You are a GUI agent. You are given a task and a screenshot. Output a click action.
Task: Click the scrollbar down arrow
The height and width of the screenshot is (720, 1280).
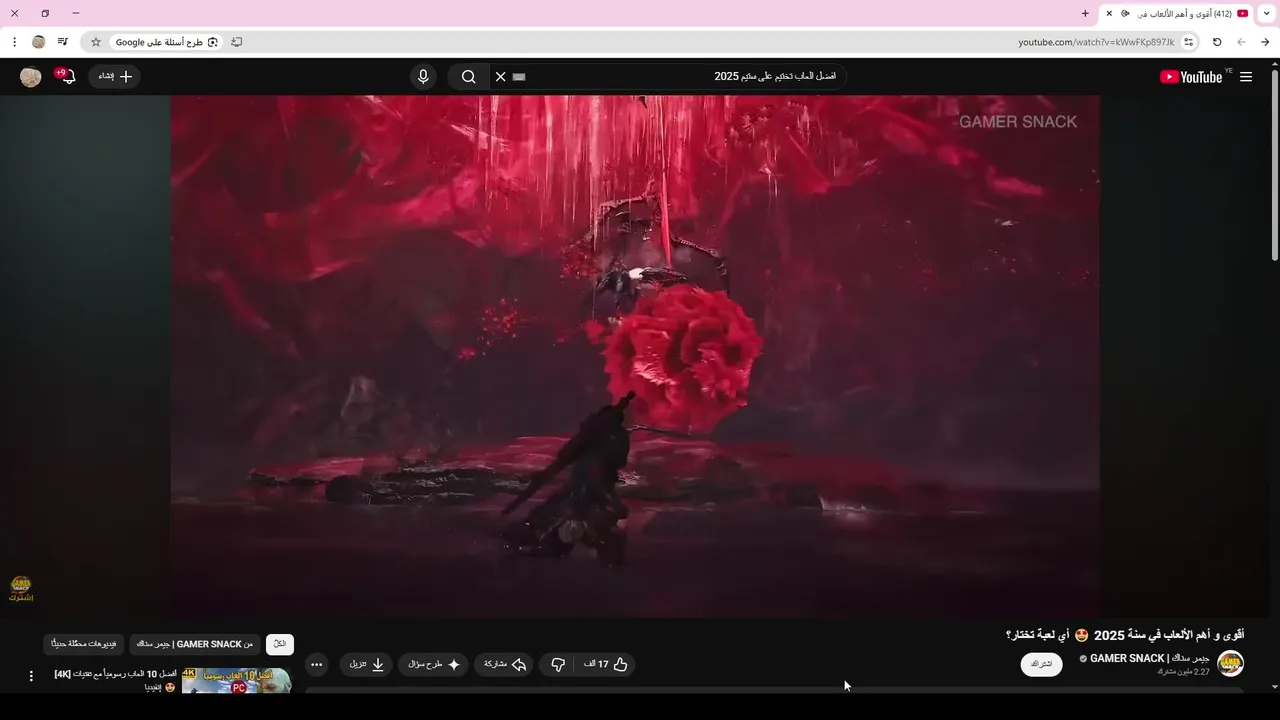click(x=1274, y=686)
